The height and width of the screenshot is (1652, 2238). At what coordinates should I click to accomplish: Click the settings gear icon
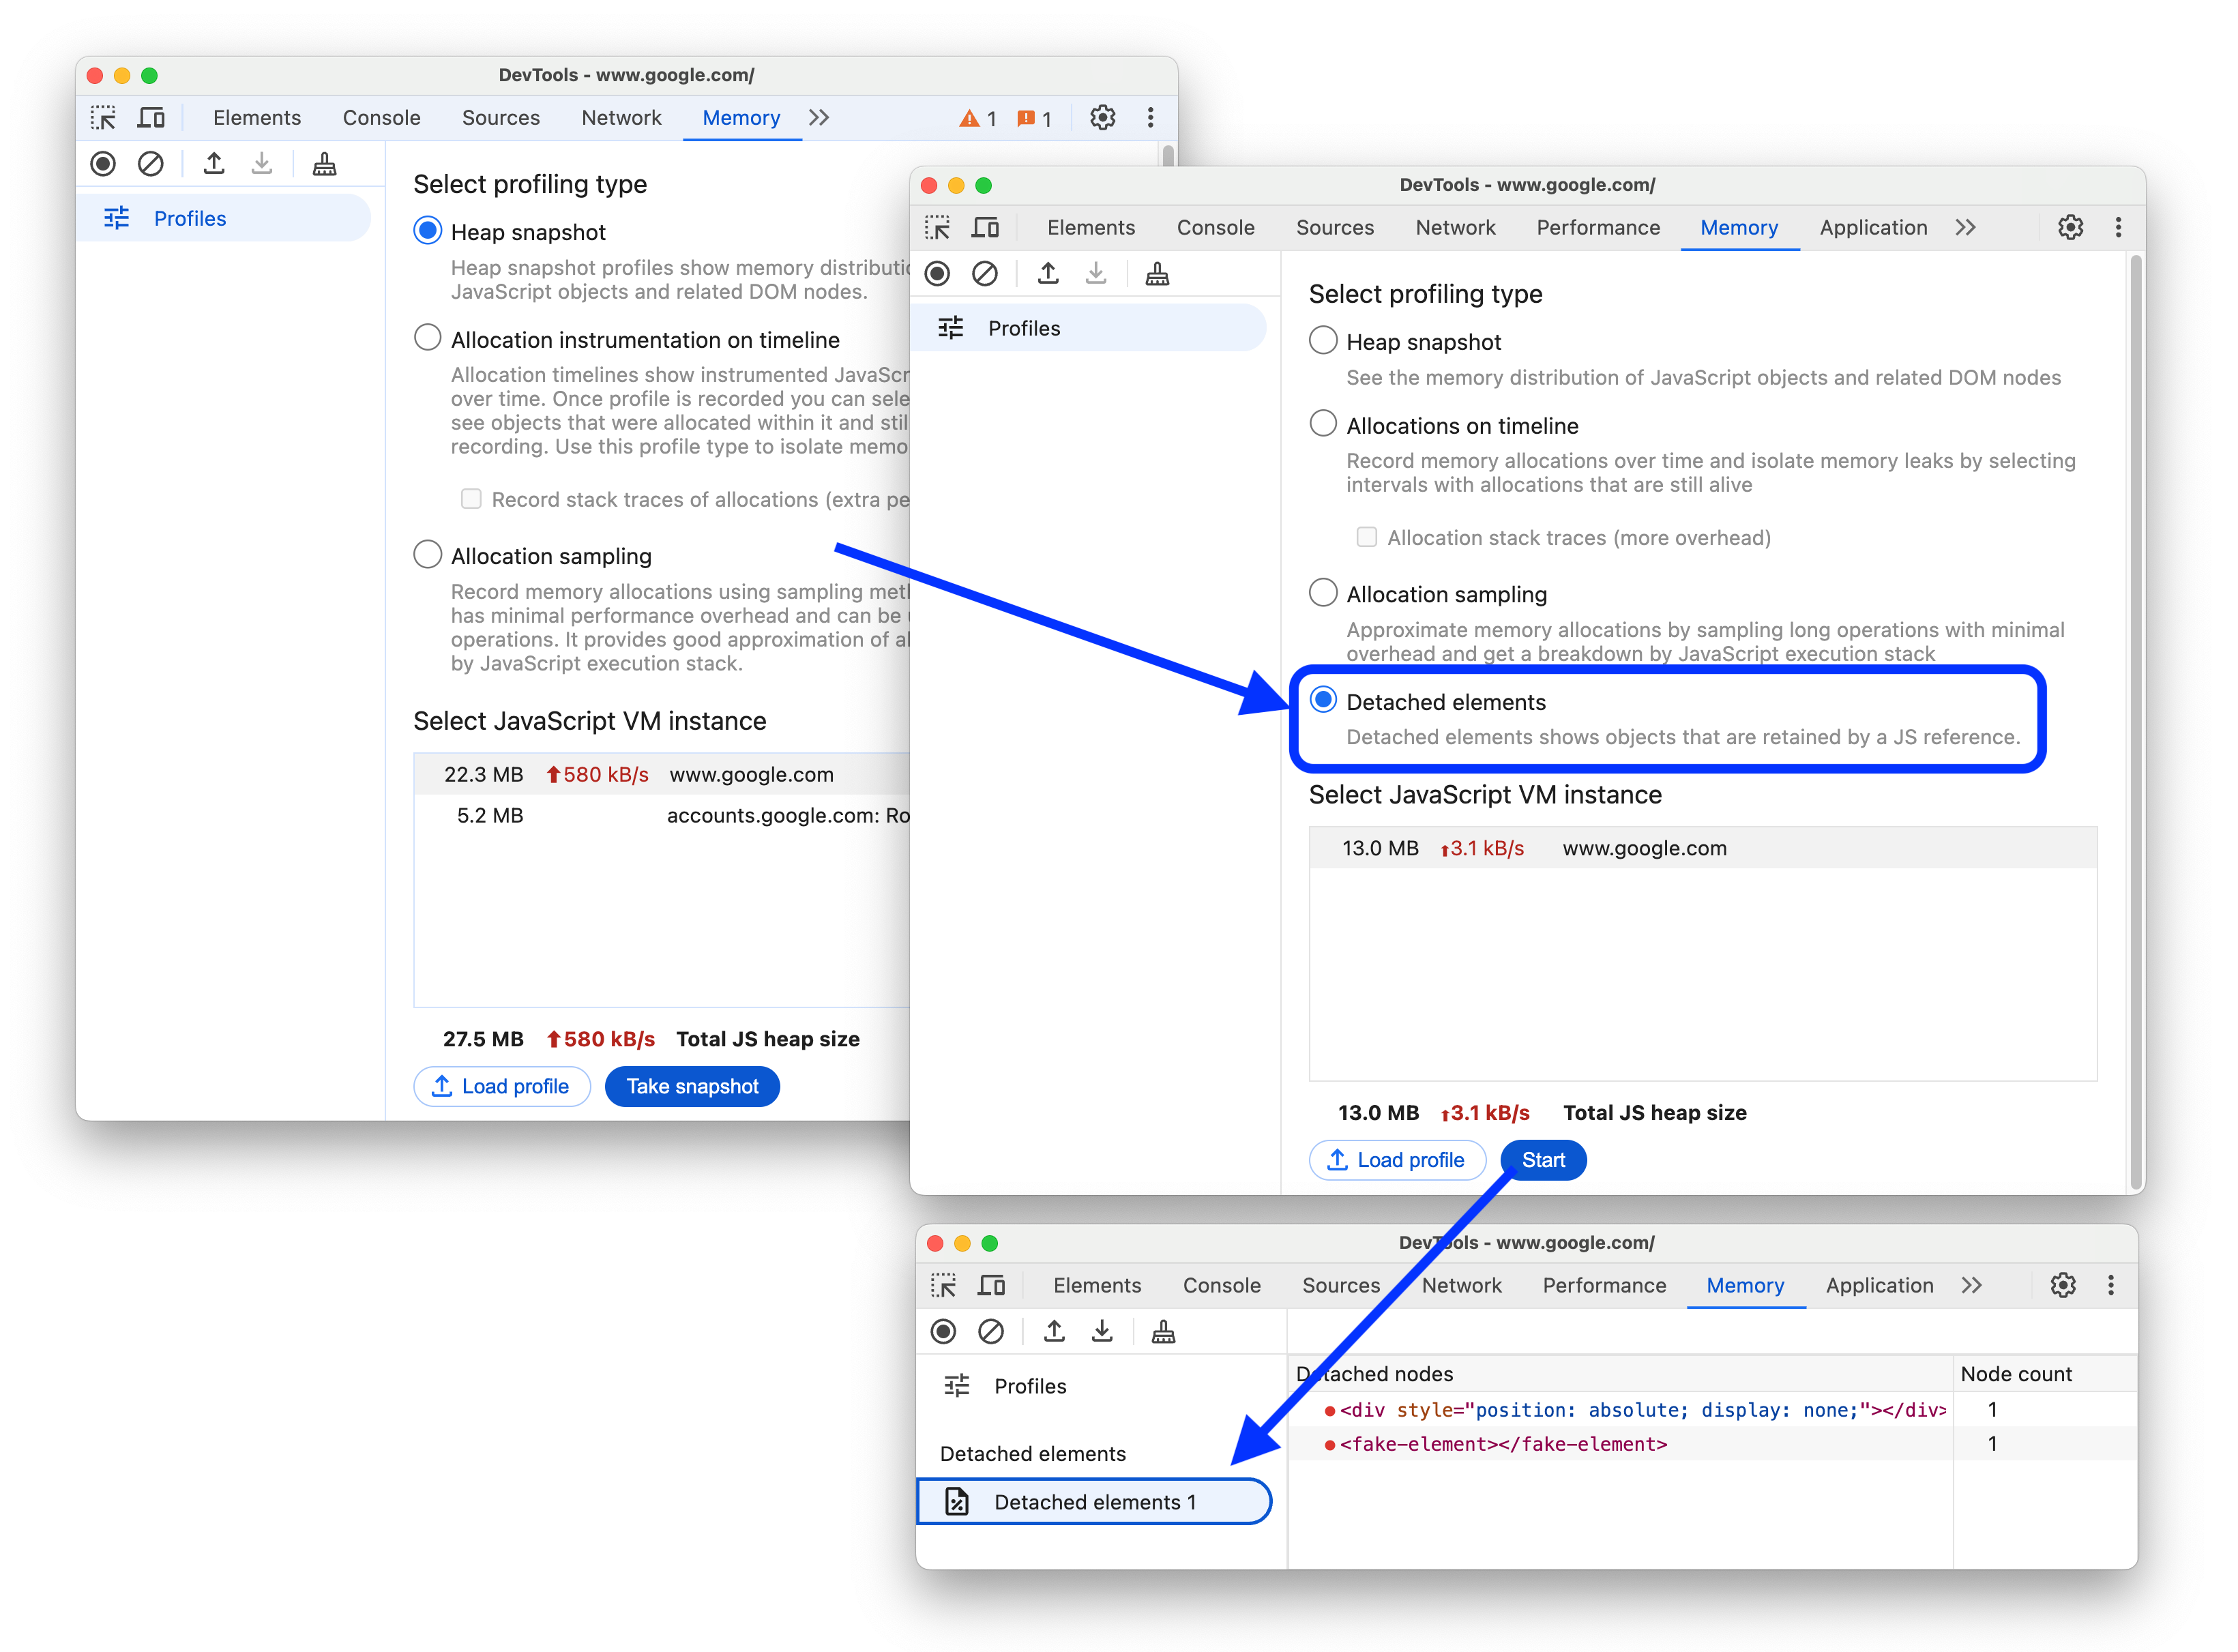pyautogui.click(x=2070, y=228)
